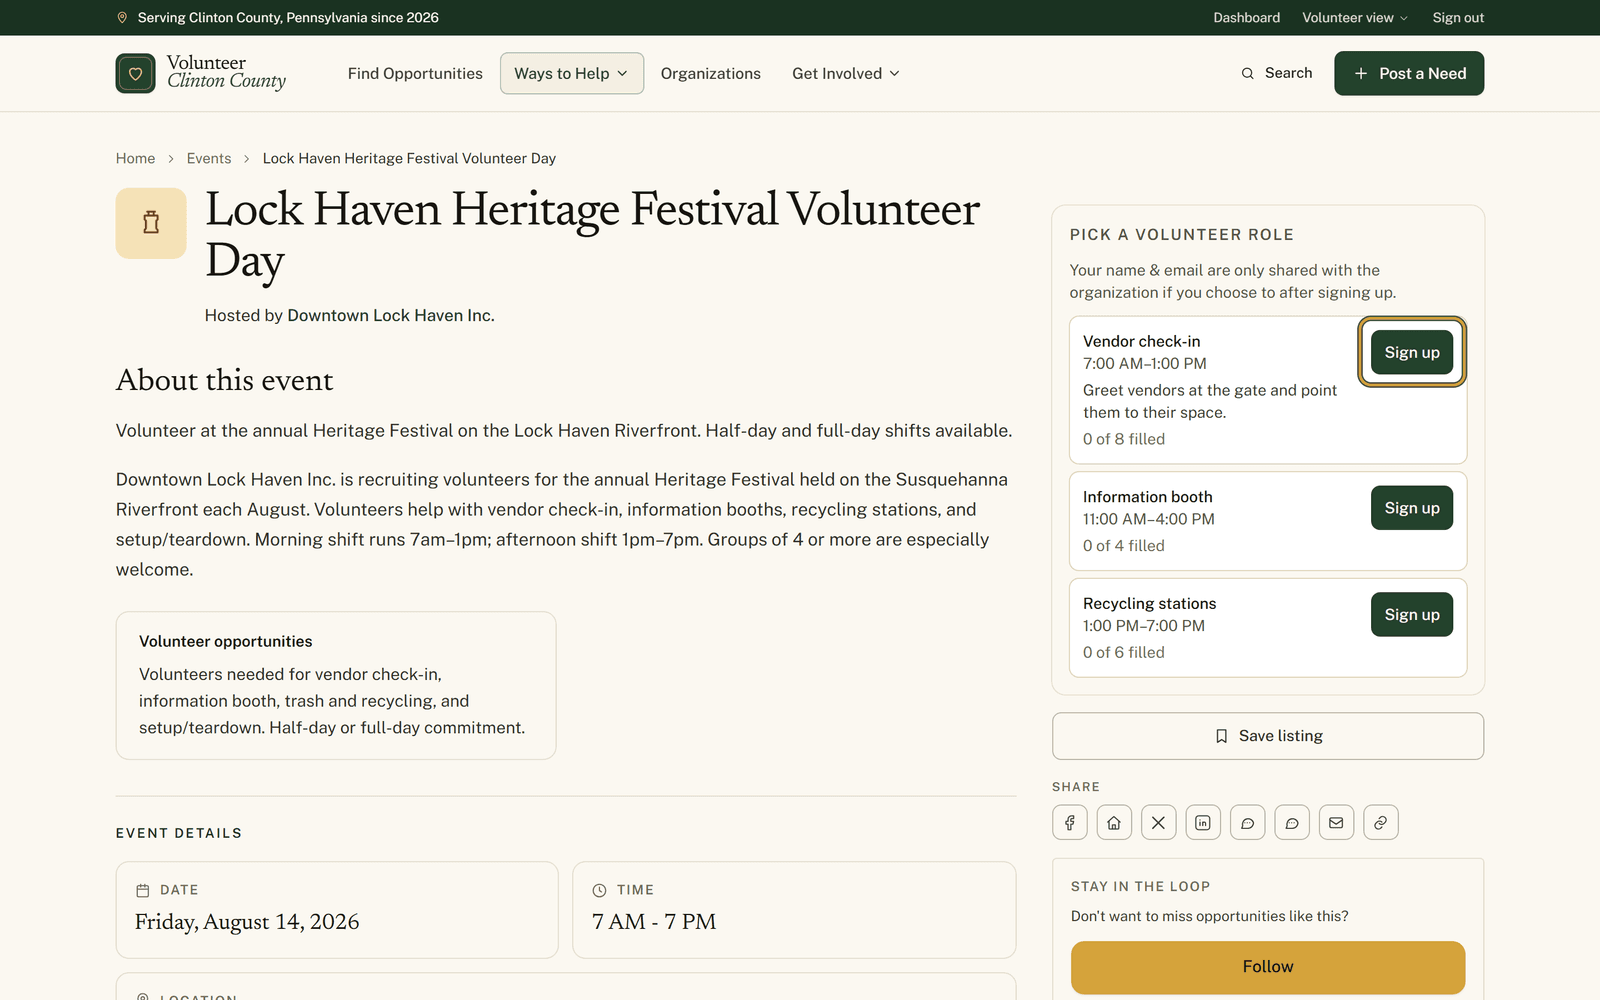Click the bookmark icon in Save listing
This screenshot has height=1000, width=1600.
pyautogui.click(x=1221, y=736)
